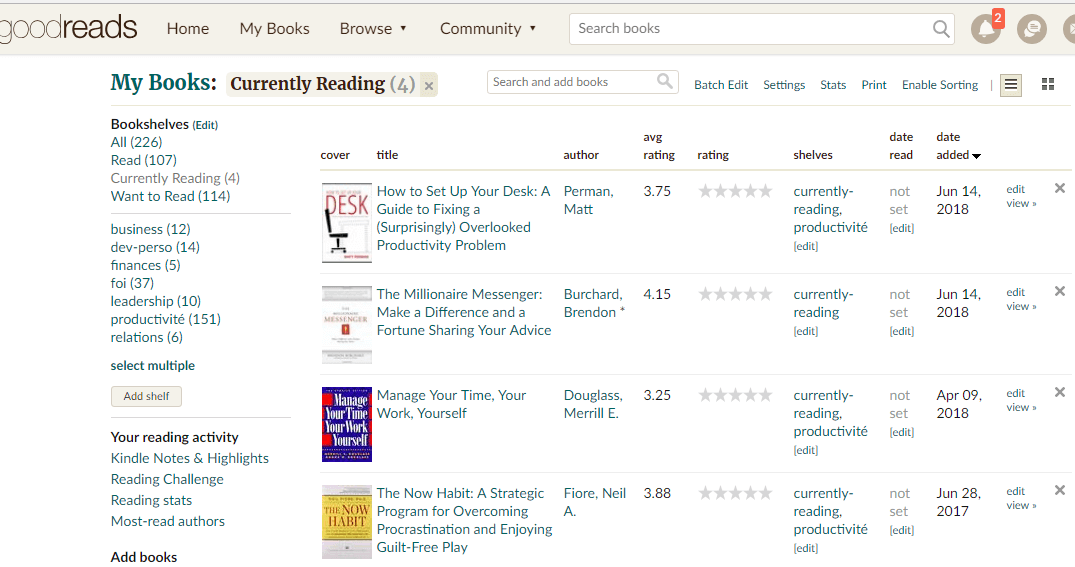Edit the date read for Manage Your Time
Viewport: 1075px width, 567px height.
tap(902, 432)
